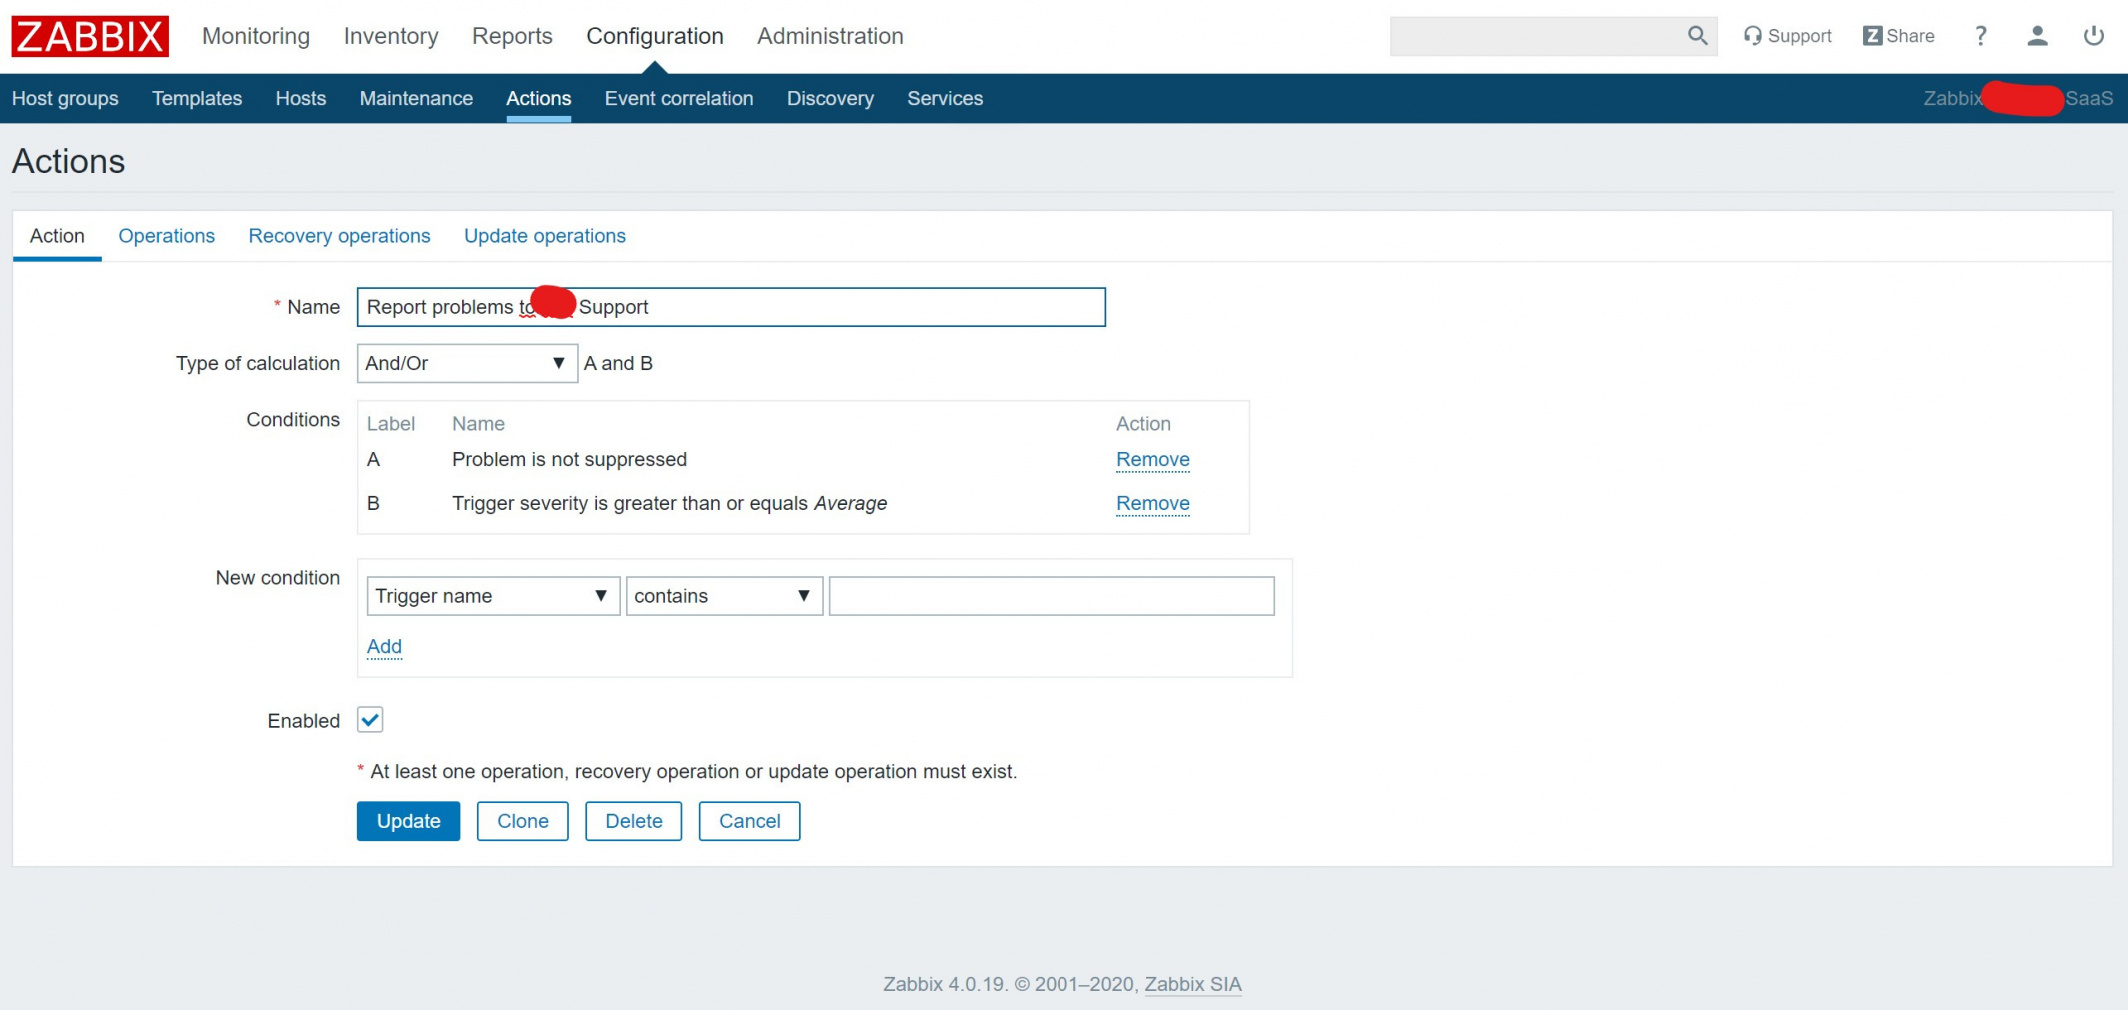Open the Trigger name condition type dropdown

coord(493,596)
